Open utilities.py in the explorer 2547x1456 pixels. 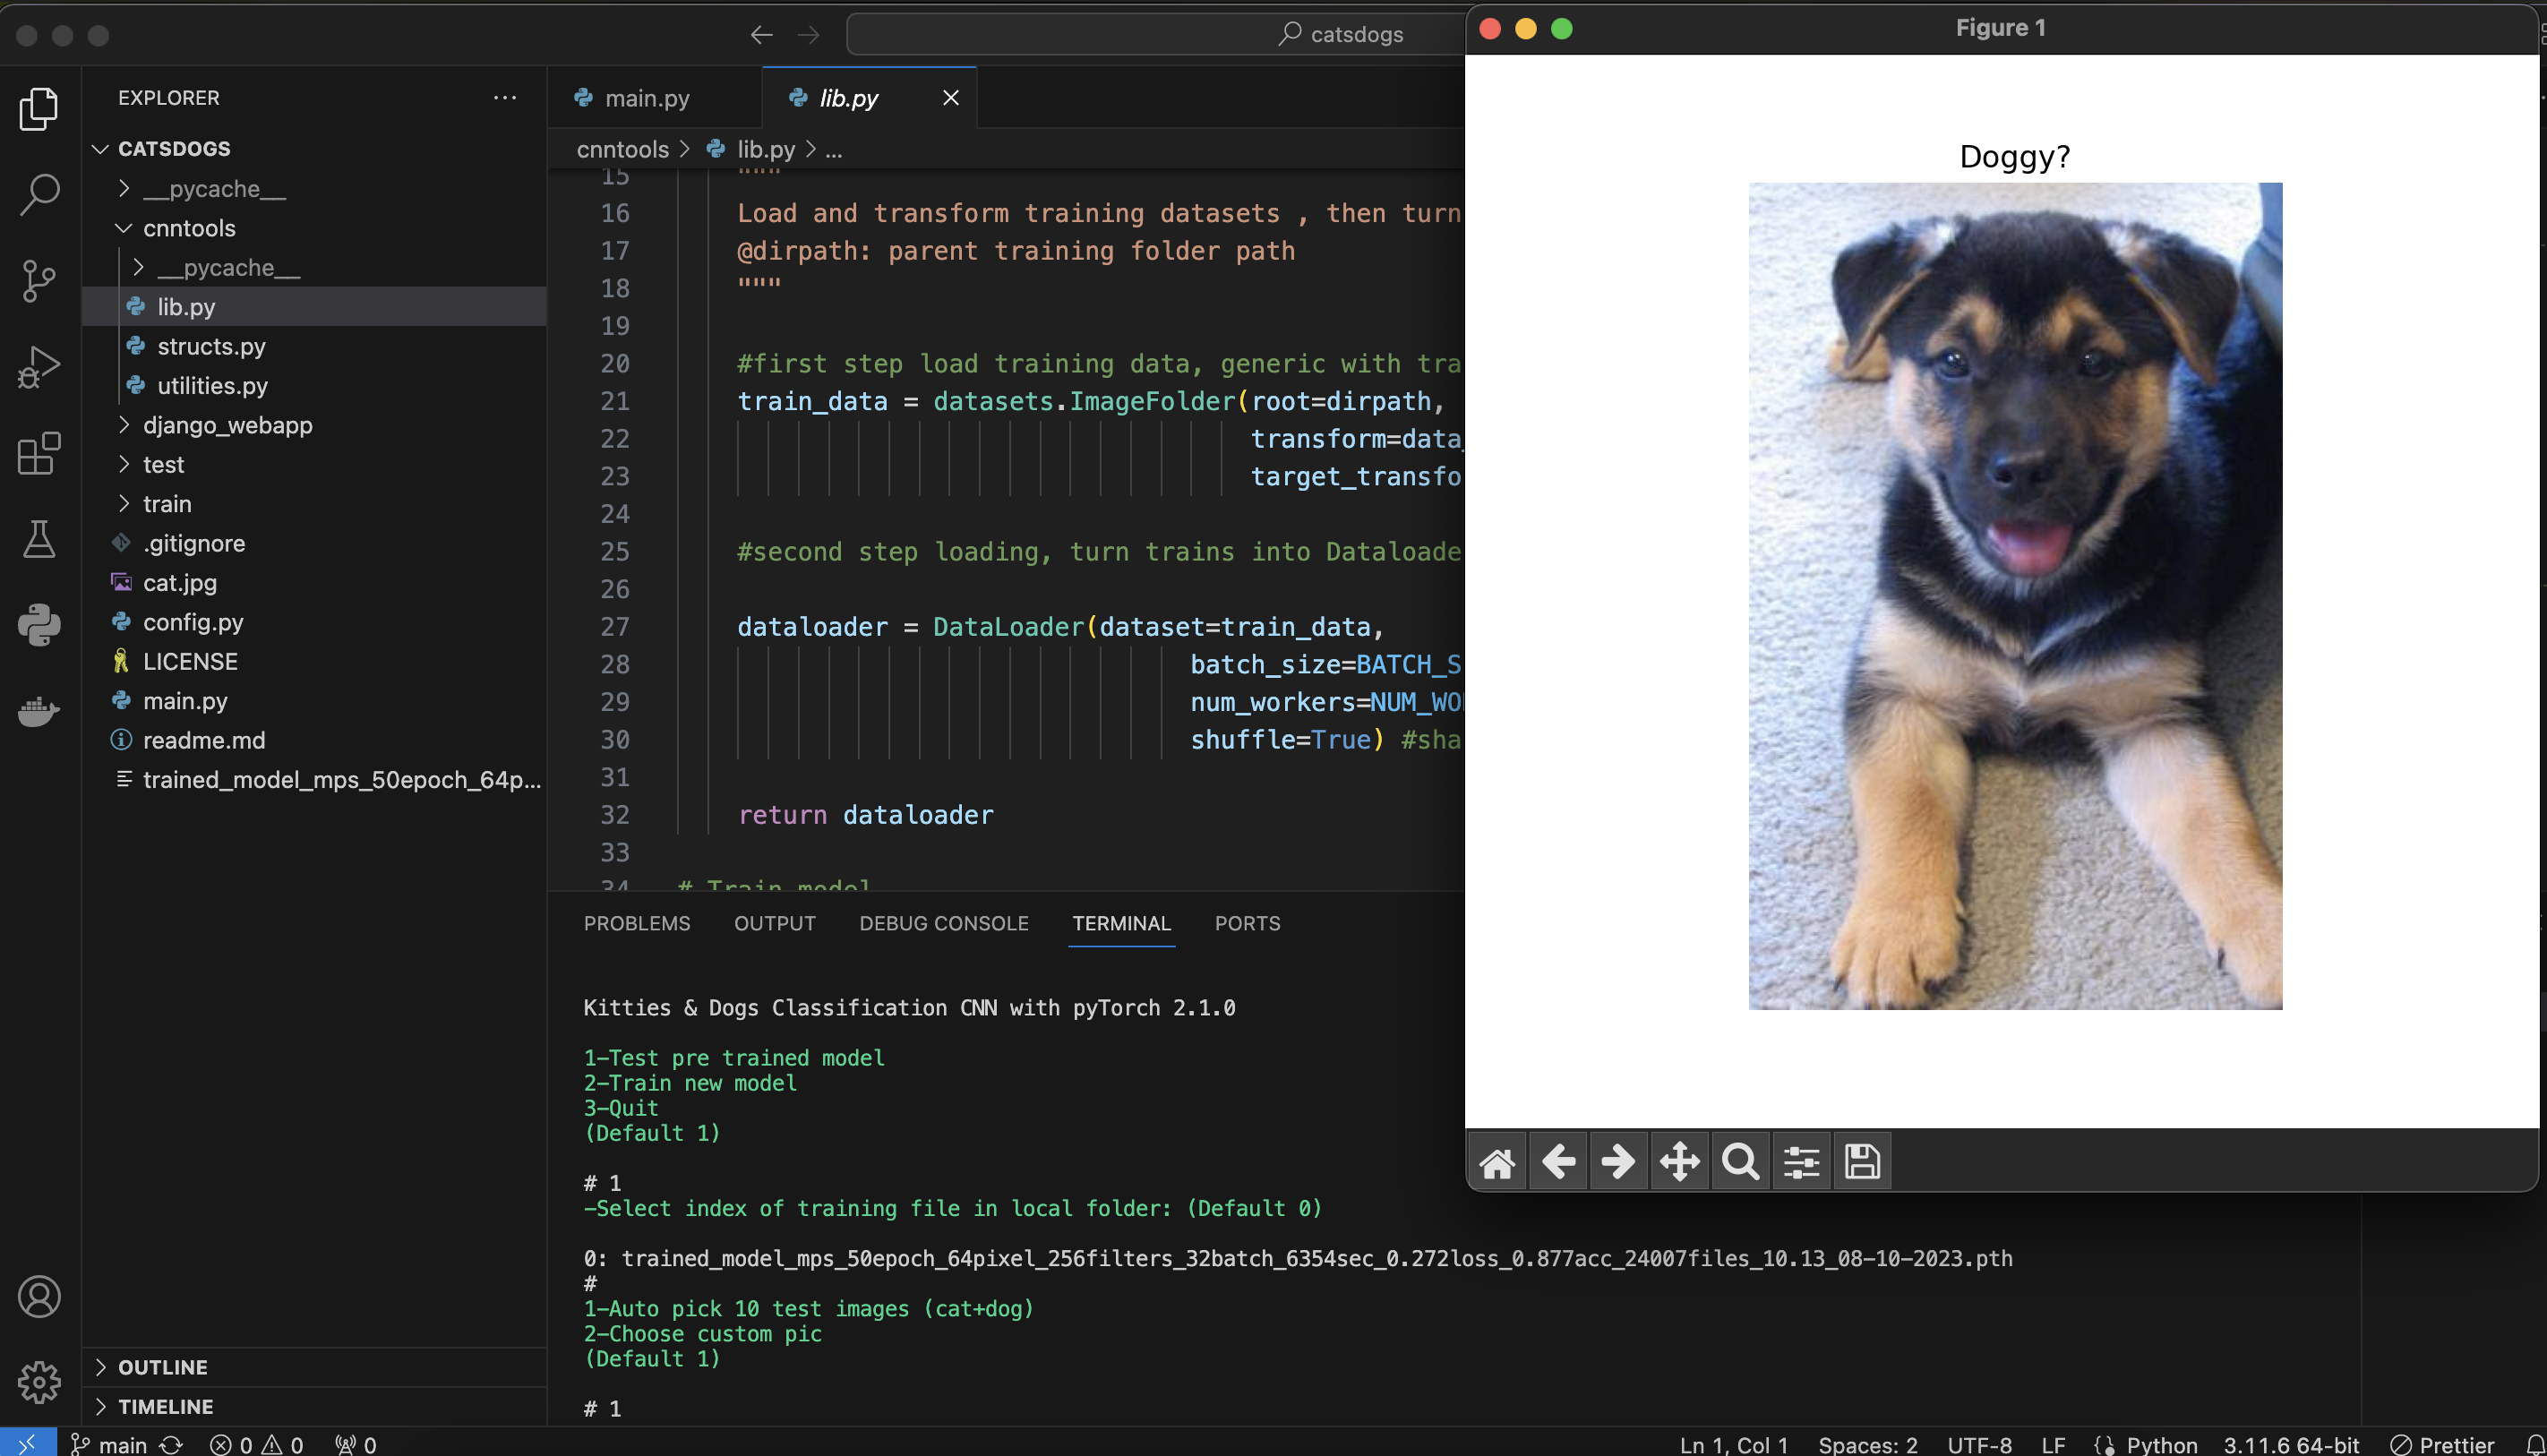(212, 386)
